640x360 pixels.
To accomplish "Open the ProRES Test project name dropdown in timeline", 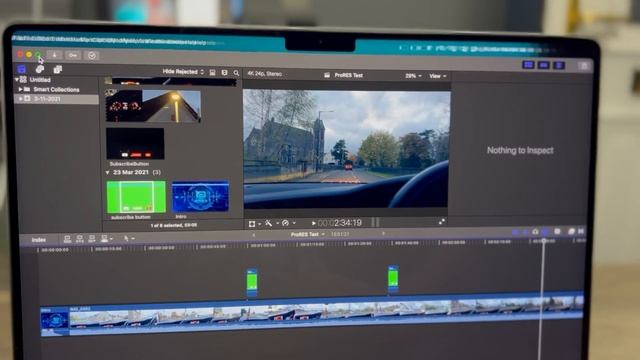I will 308,234.
